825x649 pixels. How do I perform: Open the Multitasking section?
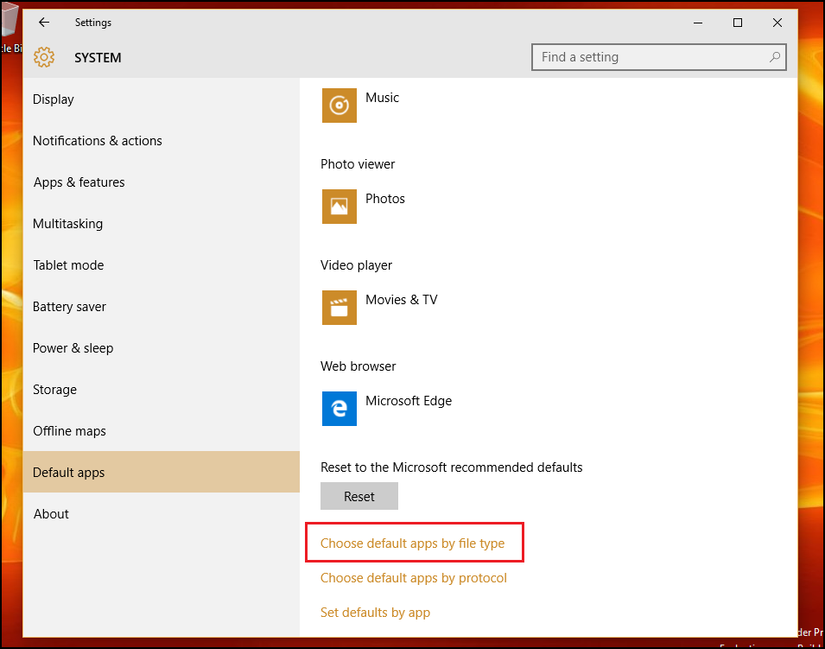point(67,224)
